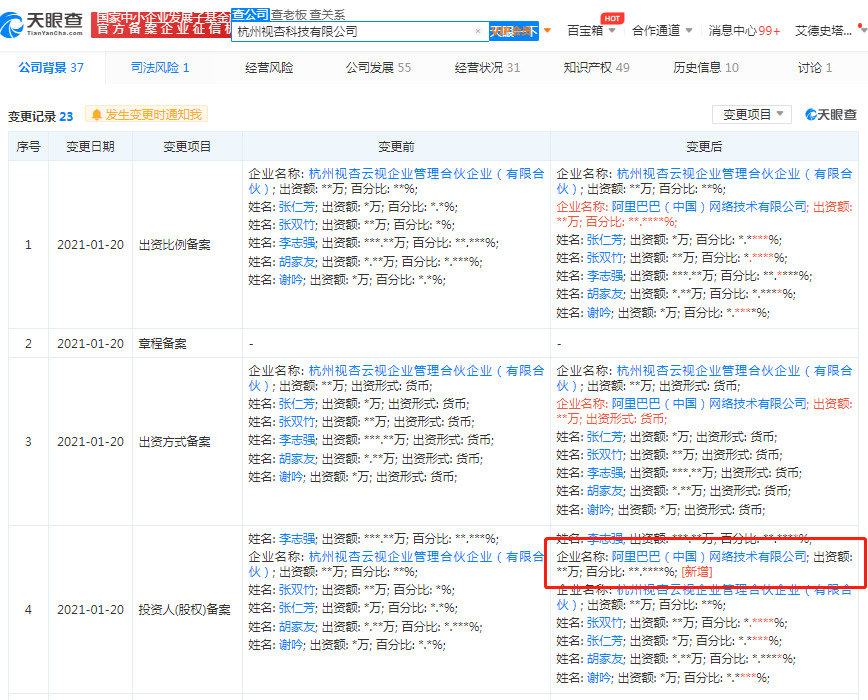Open the 艾德史塔... user account menu
The width and height of the screenshot is (868, 700).
pyautogui.click(x=823, y=31)
